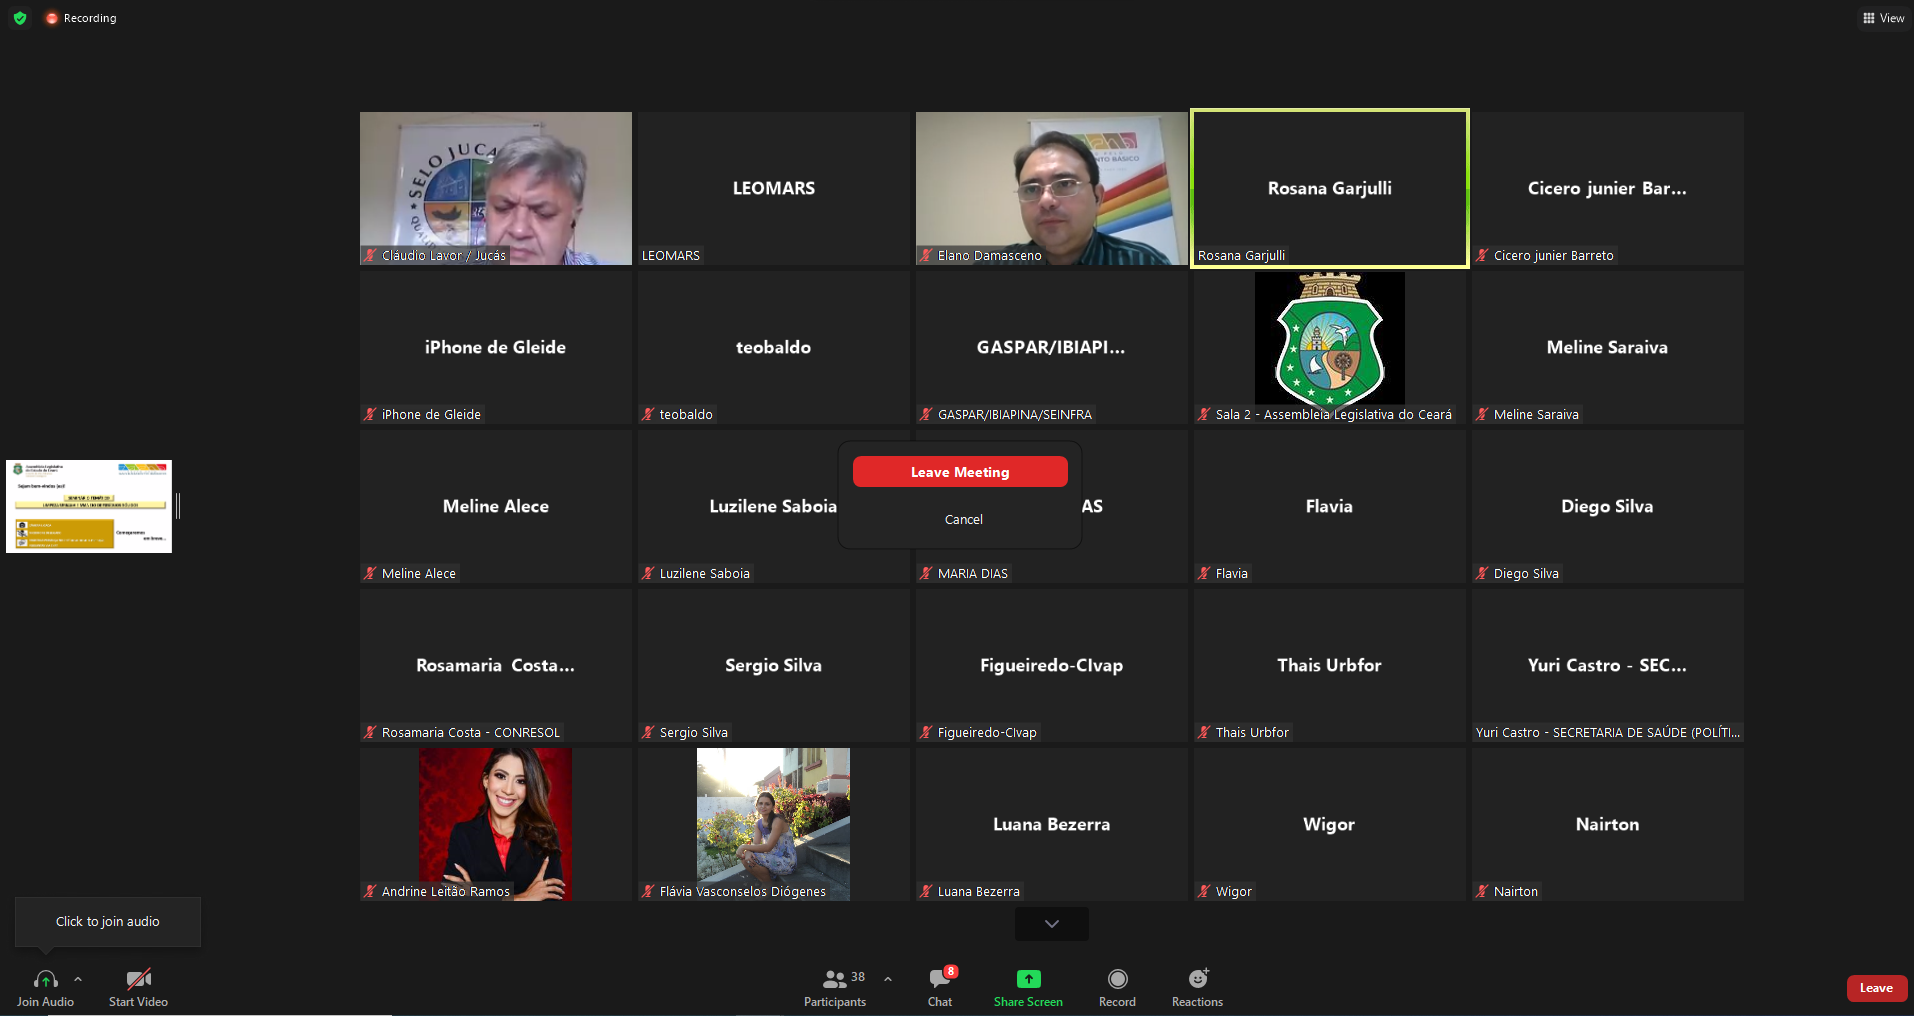Viewport: 1914px width, 1016px height.
Task: Open the Chat icon with unread messages
Action: [x=940, y=979]
